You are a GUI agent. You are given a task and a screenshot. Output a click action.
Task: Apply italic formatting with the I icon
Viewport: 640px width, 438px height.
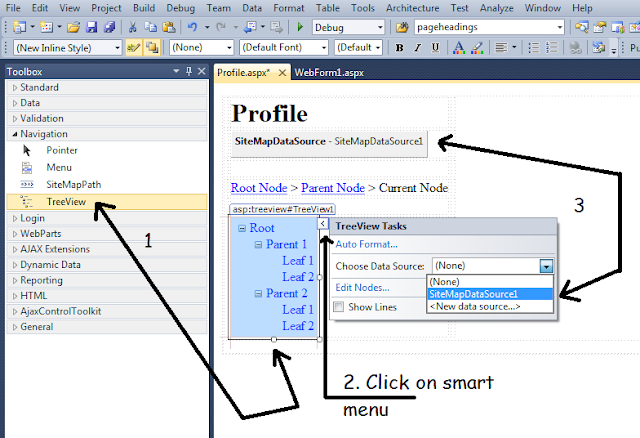(x=417, y=48)
